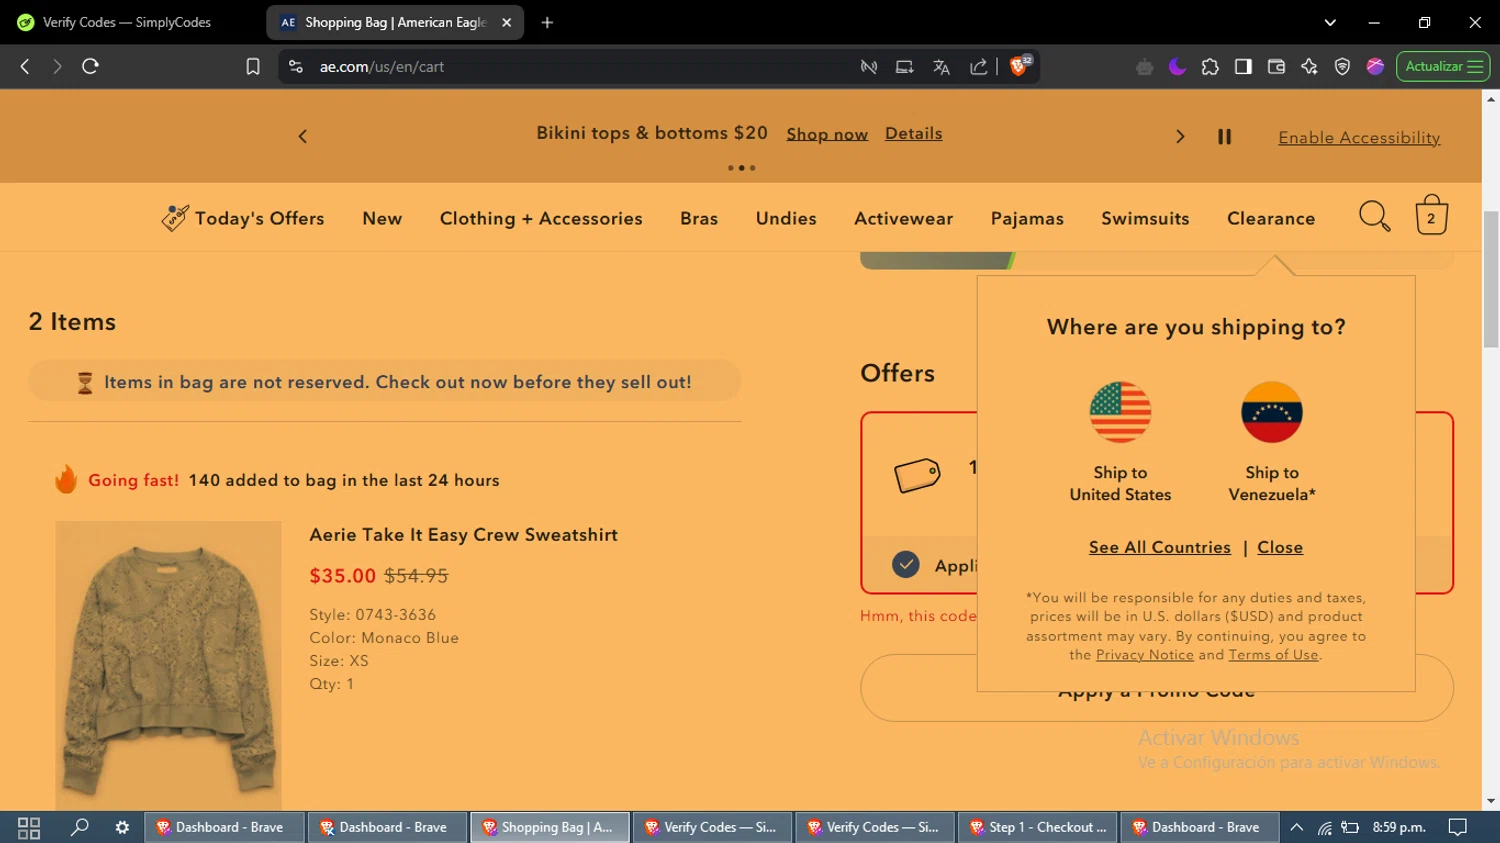This screenshot has width=1500, height=843.
Task: Click the share page icon in address bar
Action: pyautogui.click(x=978, y=67)
